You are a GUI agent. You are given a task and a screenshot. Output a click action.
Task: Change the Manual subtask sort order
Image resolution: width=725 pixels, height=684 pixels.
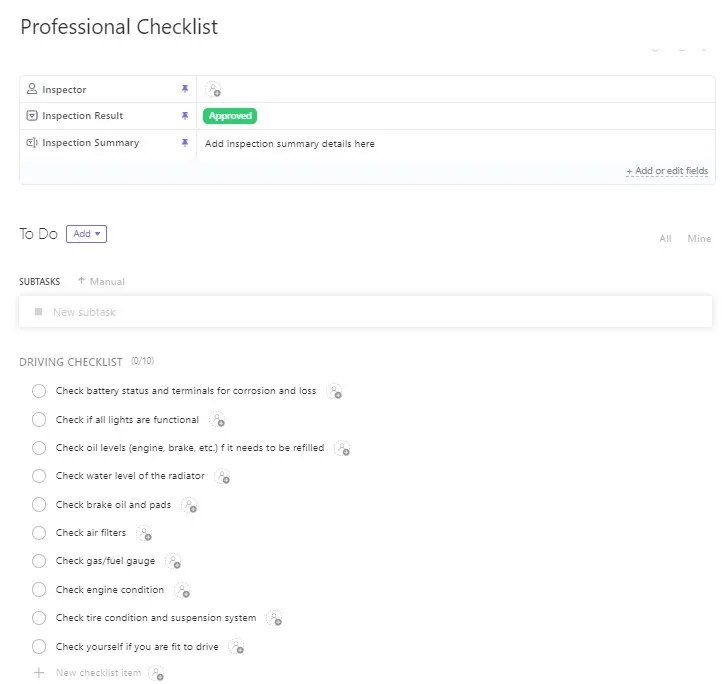(102, 281)
